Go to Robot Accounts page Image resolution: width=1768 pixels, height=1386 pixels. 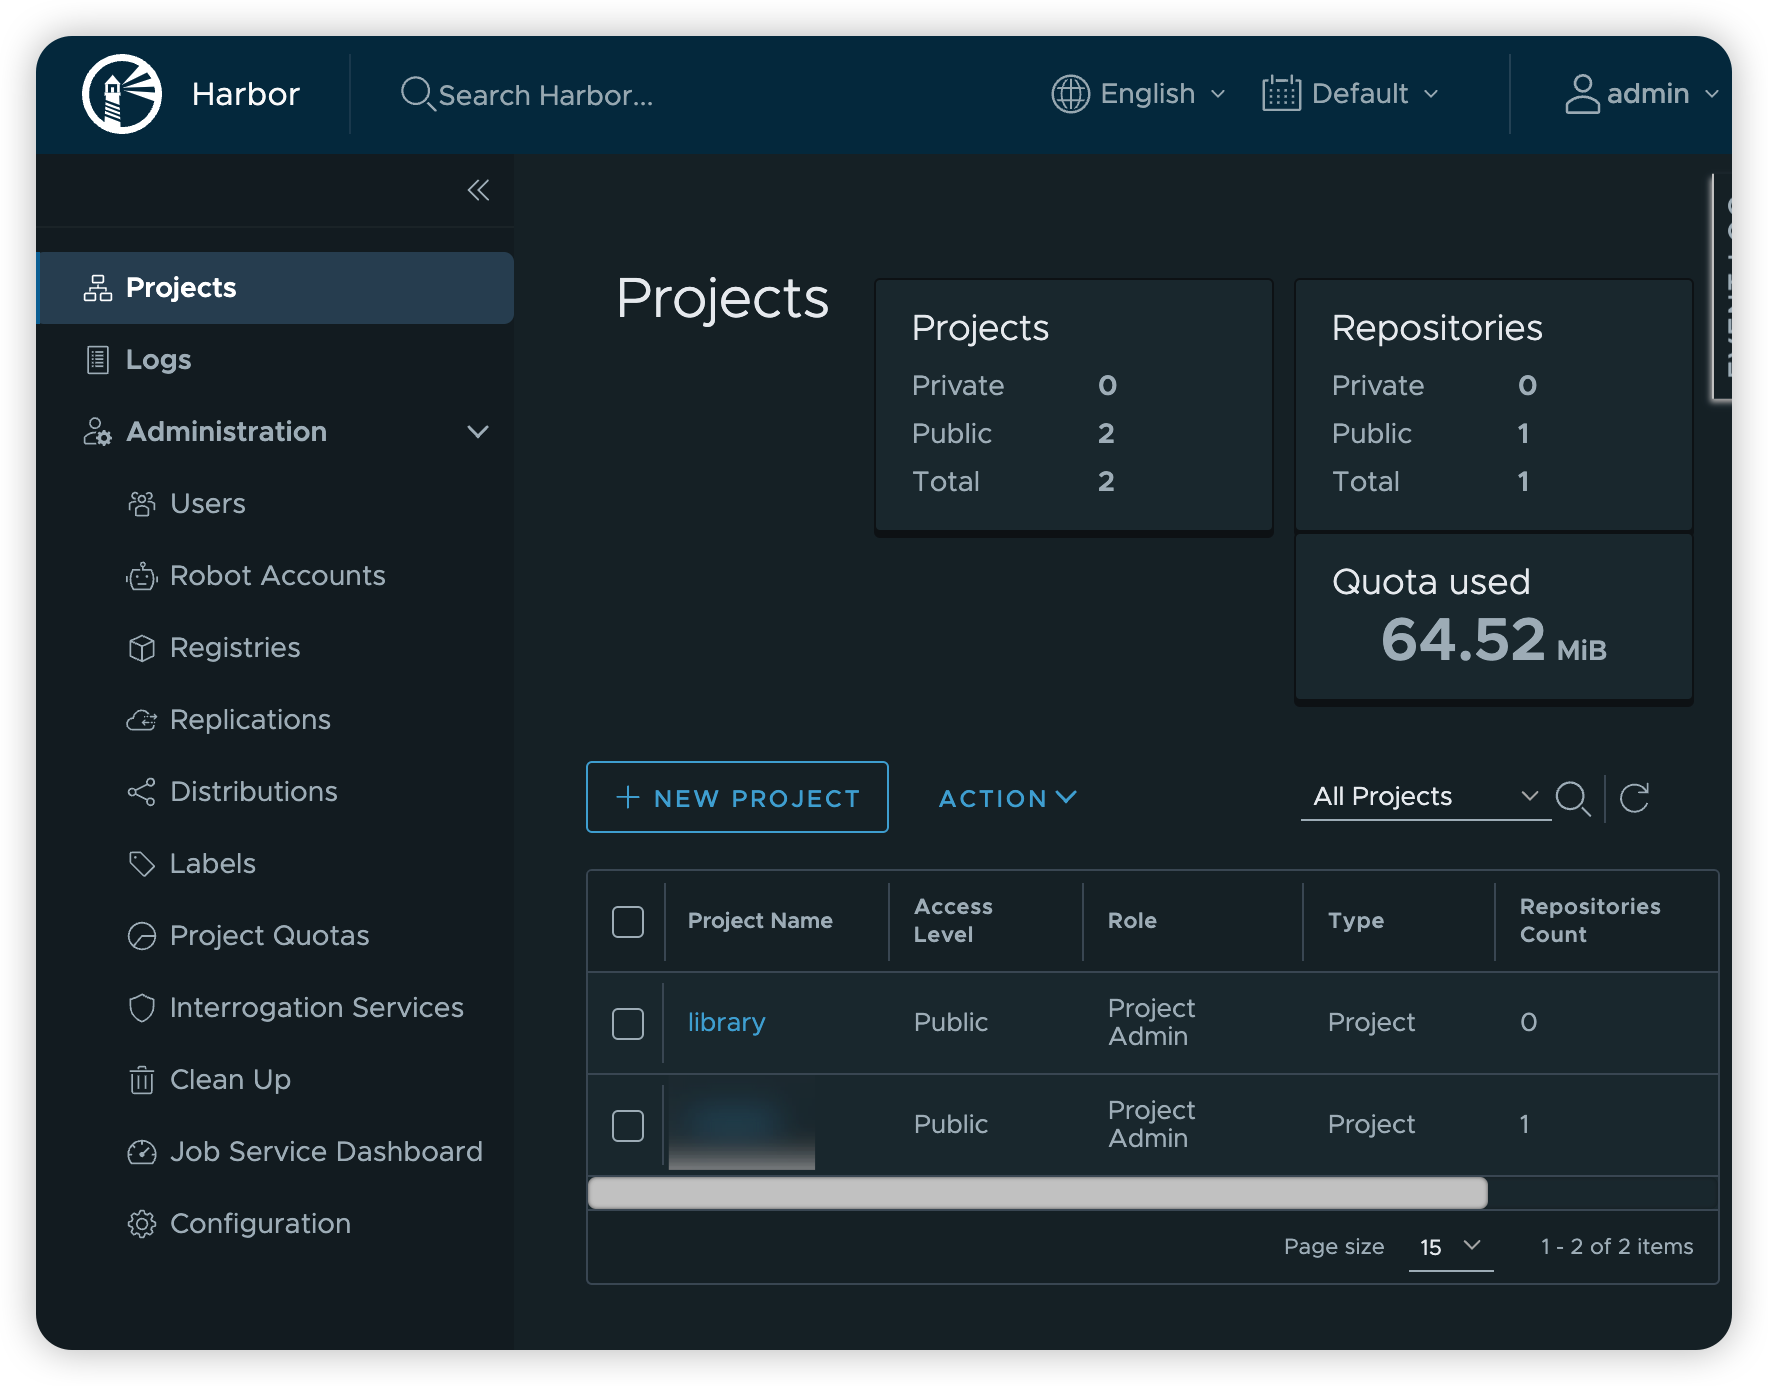[277, 576]
